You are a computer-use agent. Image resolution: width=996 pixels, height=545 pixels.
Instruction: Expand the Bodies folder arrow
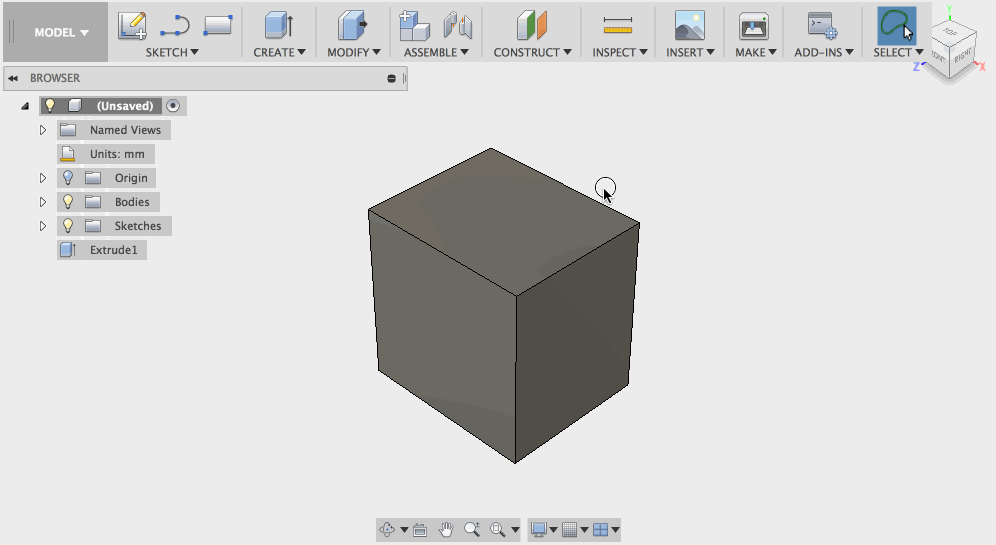(43, 202)
